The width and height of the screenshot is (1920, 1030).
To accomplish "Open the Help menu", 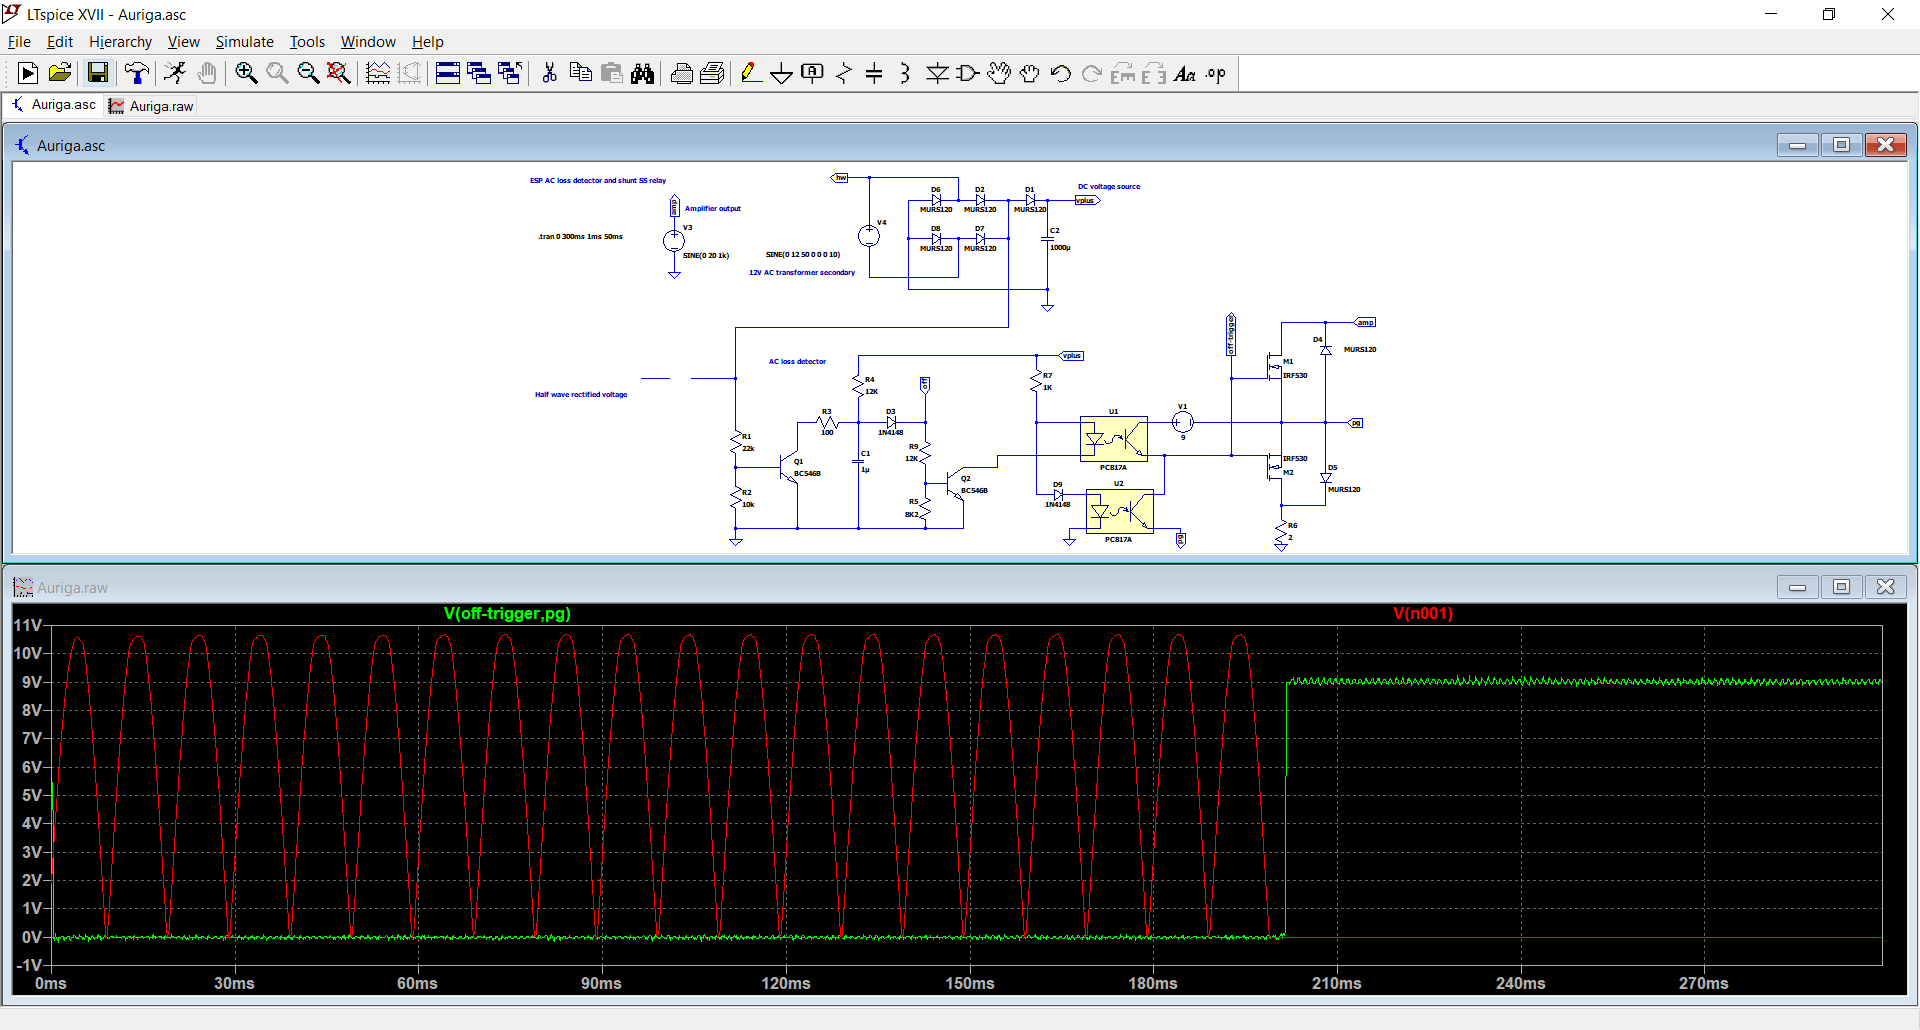I will [x=427, y=42].
